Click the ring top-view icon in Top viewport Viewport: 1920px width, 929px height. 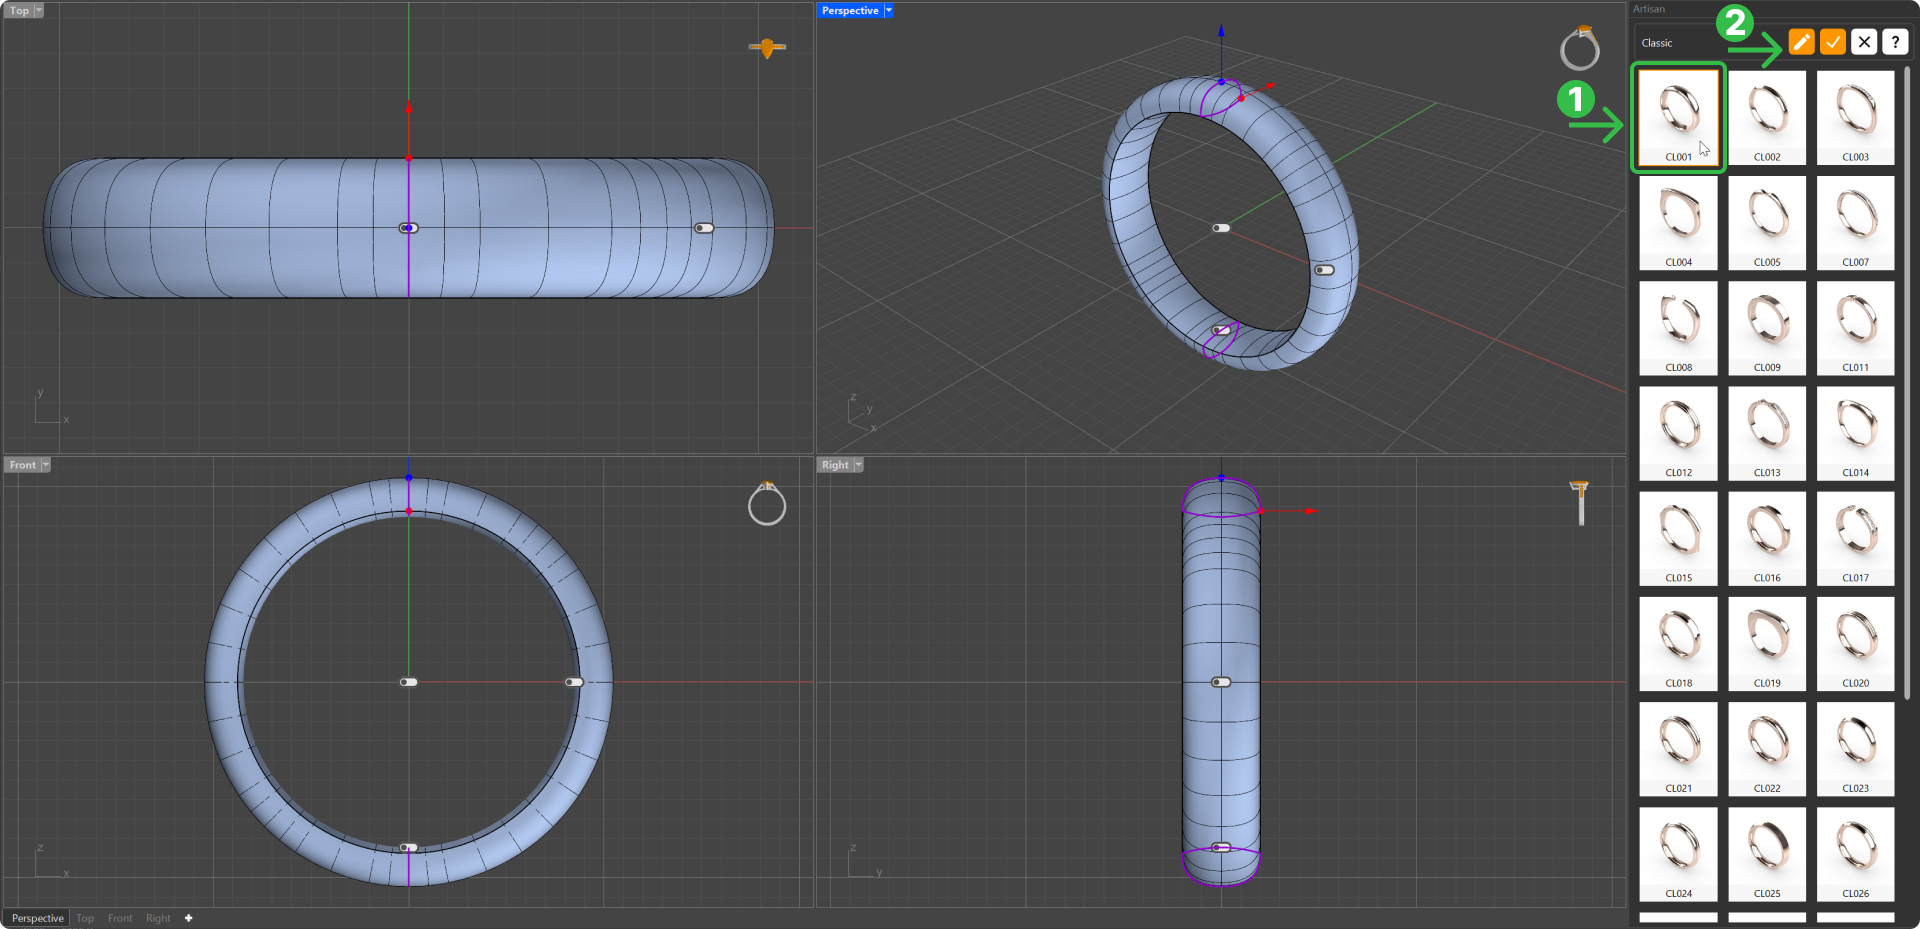(767, 47)
